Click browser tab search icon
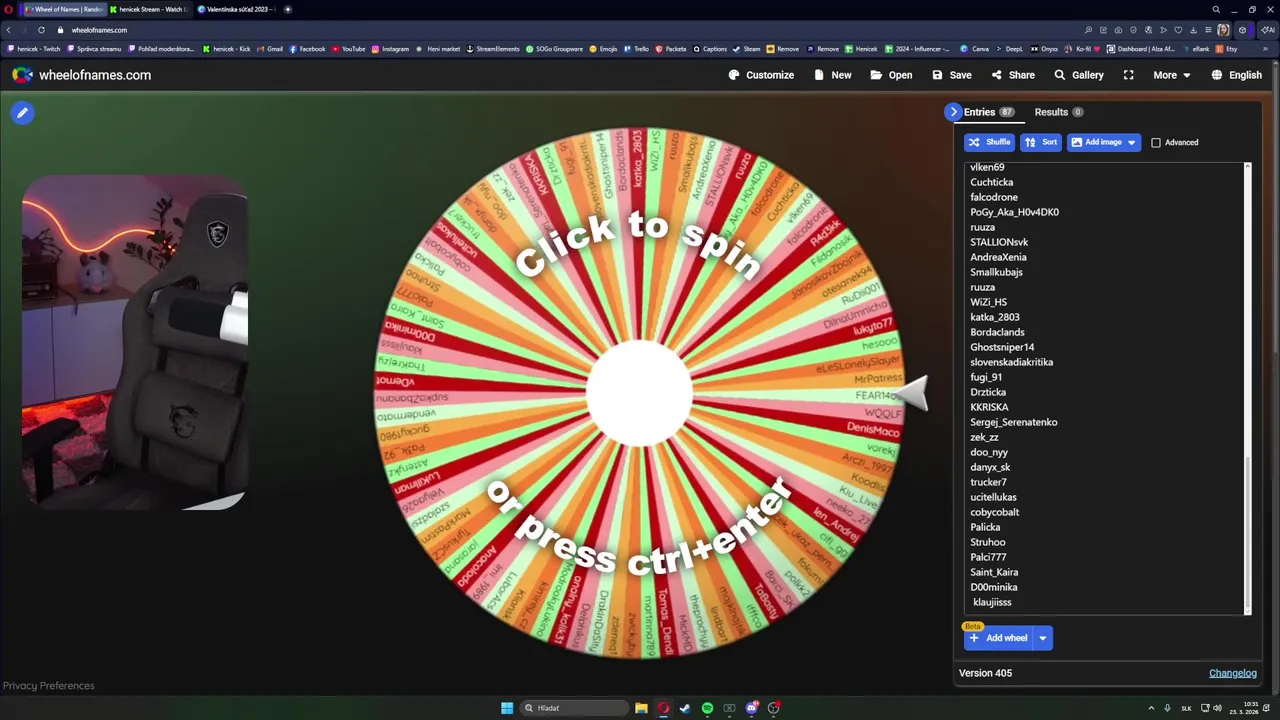 coord(1216,9)
